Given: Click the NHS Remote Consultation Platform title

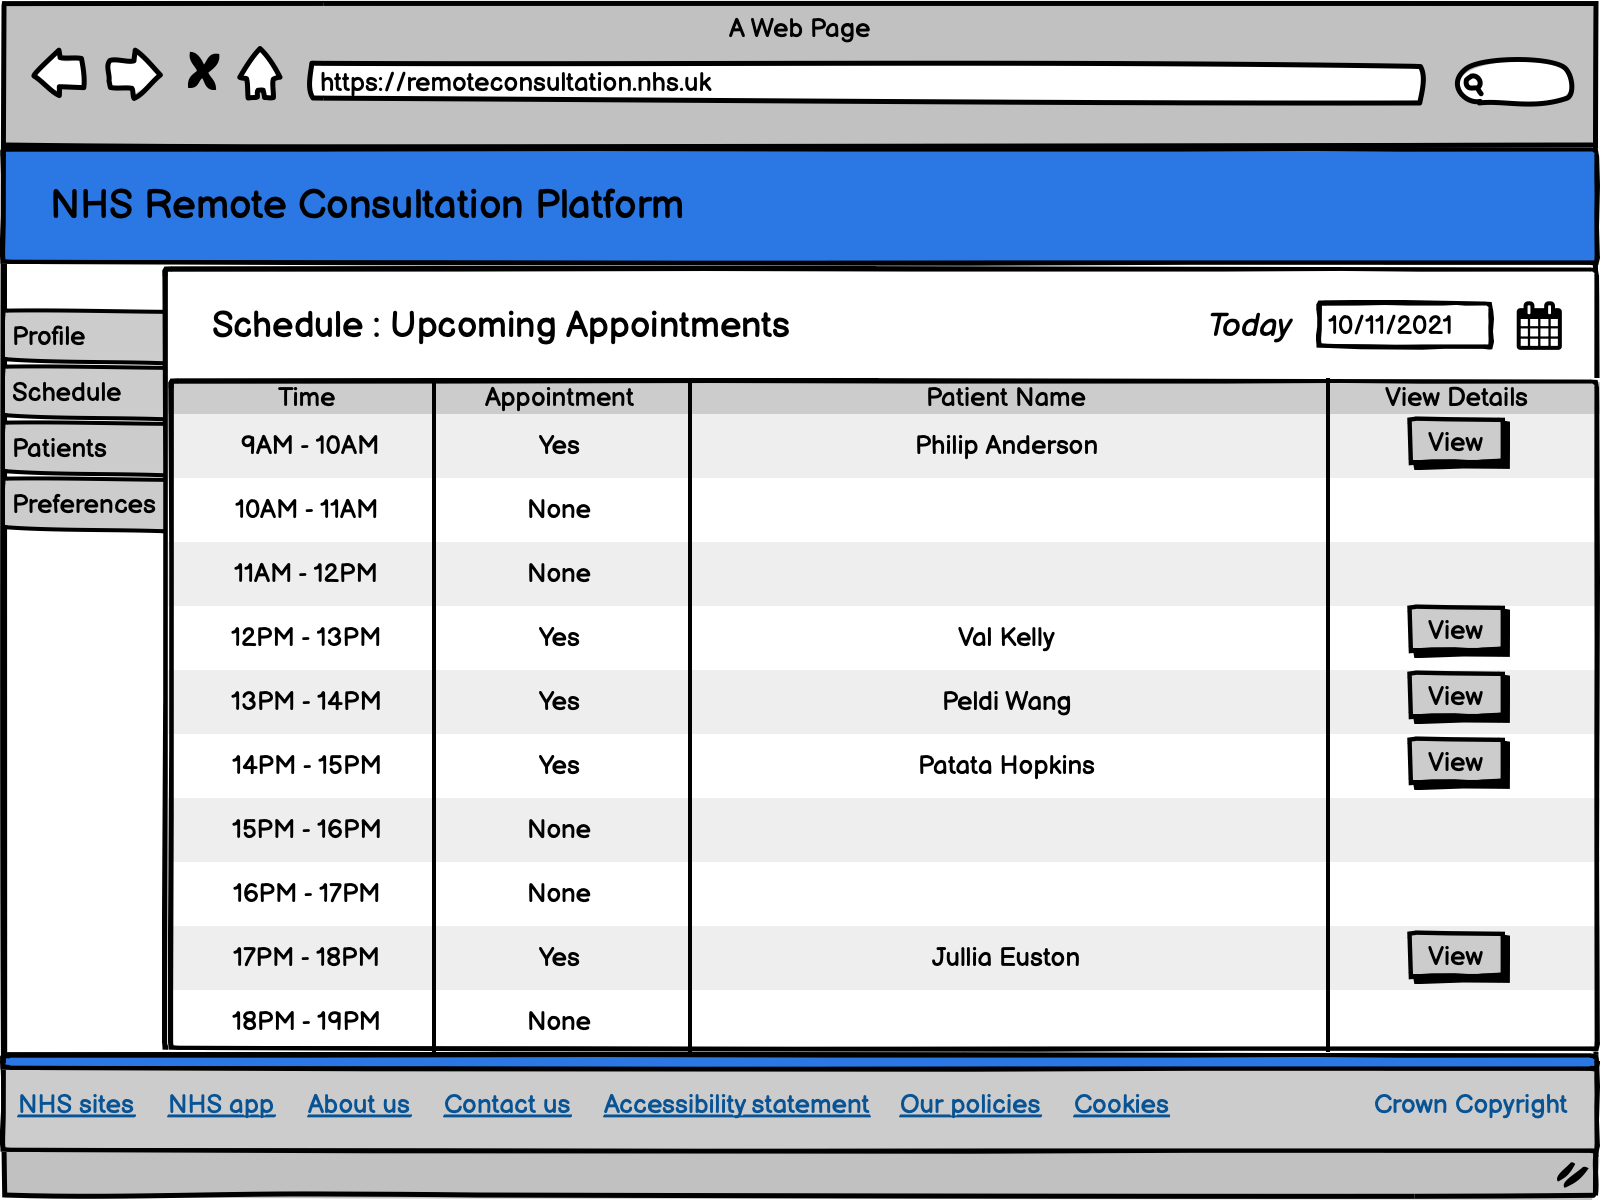Looking at the screenshot, I should click(x=367, y=205).
